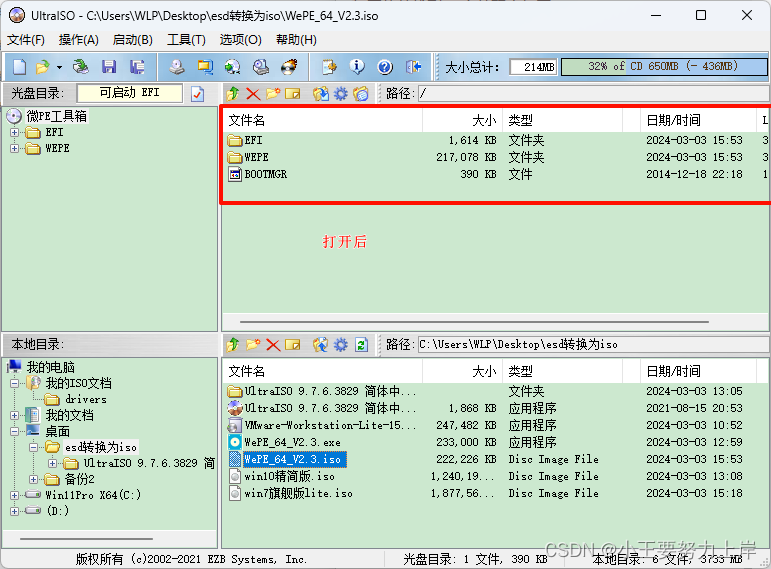771x569 pixels.
Task: Click New Folder icon in local pane toolbar
Action: coord(253,345)
